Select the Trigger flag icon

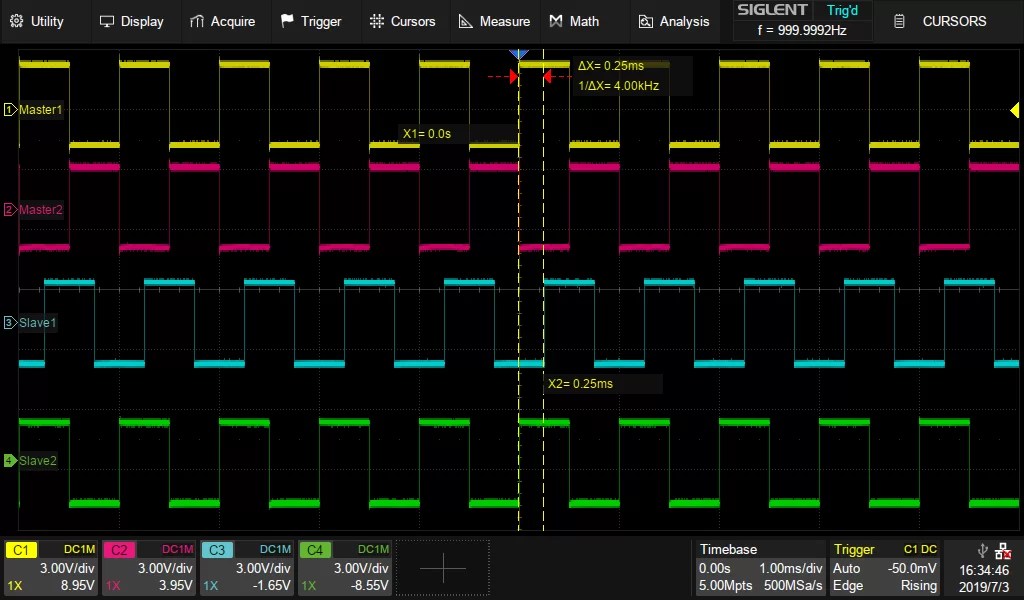click(x=287, y=20)
